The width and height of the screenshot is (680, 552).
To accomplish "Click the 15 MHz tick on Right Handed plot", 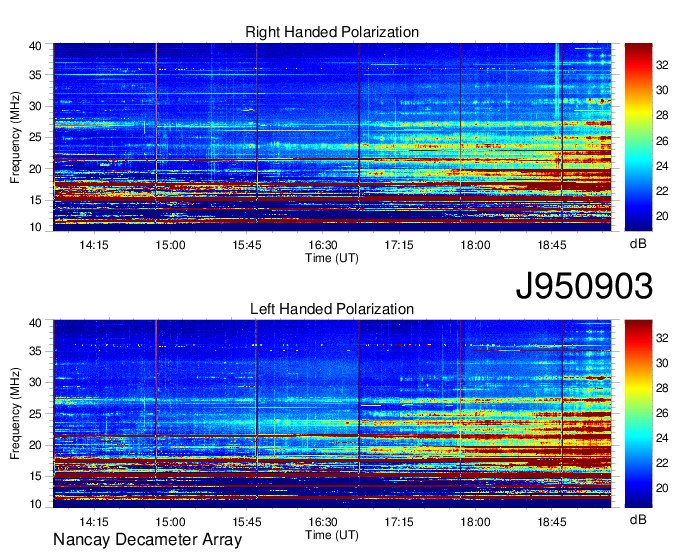I will pos(35,200).
